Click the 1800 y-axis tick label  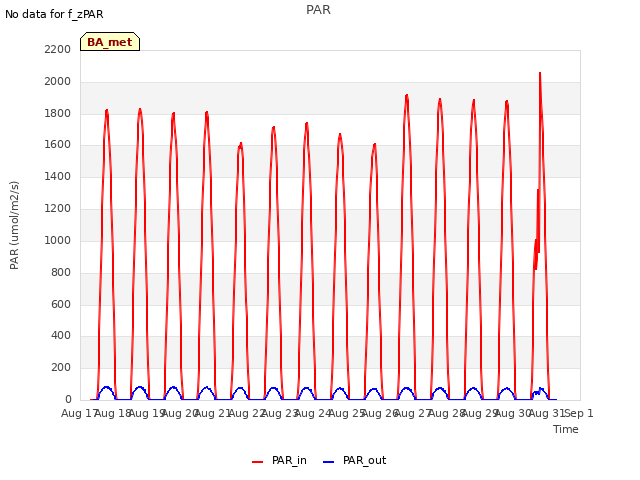pos(58,113)
